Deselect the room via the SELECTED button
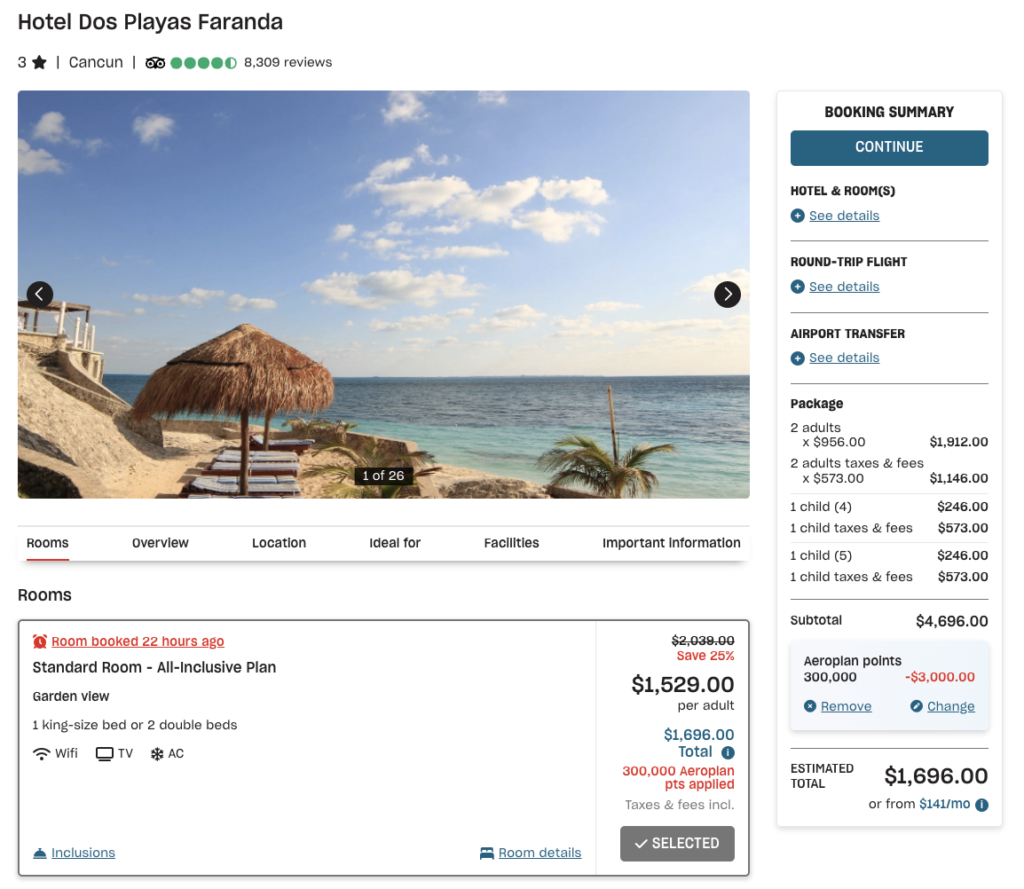 click(677, 843)
